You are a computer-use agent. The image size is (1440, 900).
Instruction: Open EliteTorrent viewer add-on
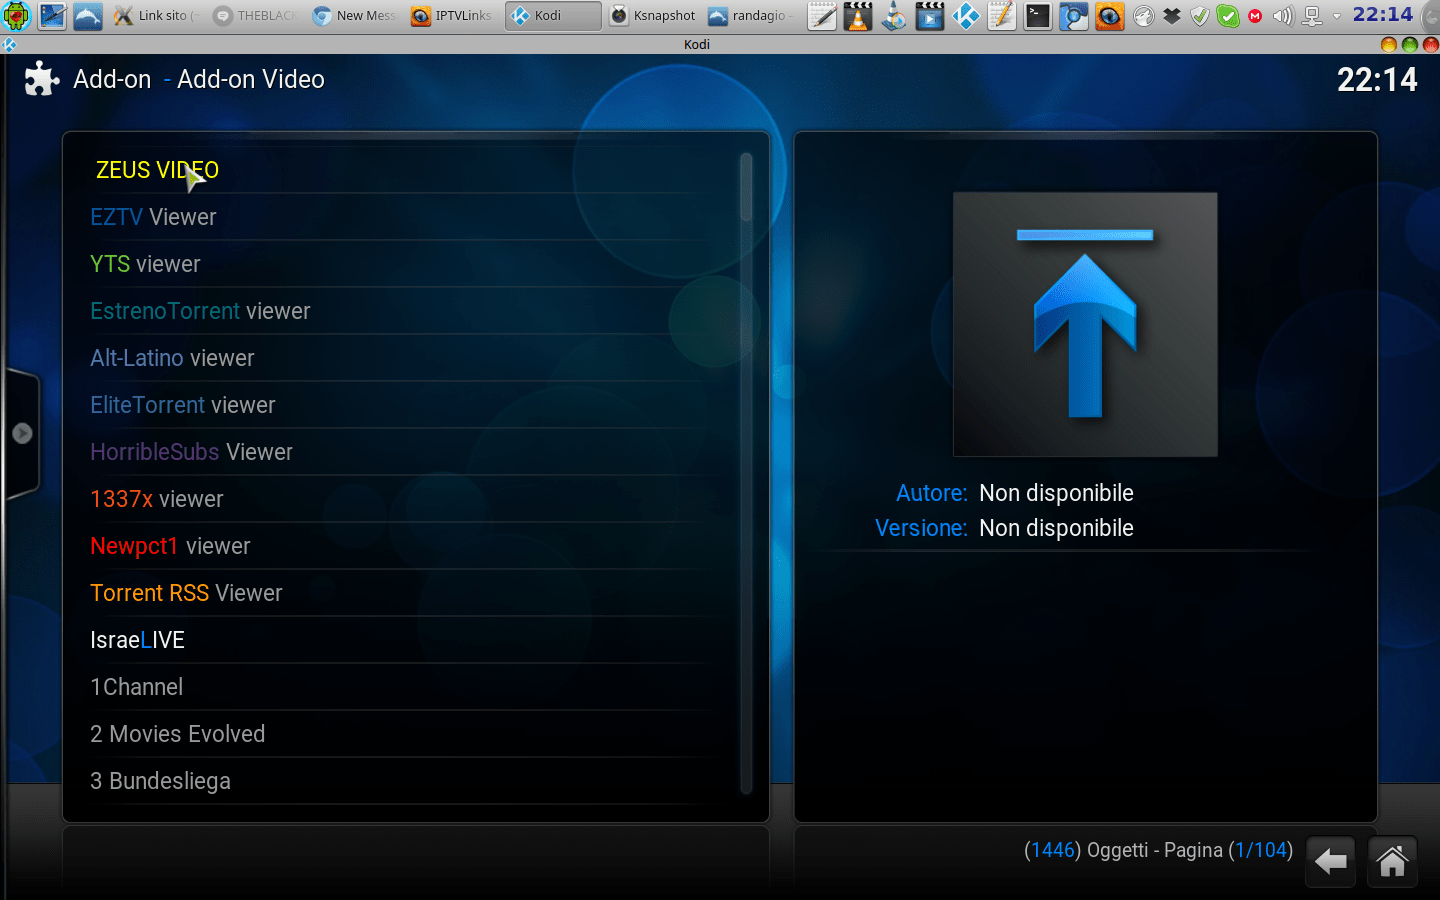coord(413,405)
